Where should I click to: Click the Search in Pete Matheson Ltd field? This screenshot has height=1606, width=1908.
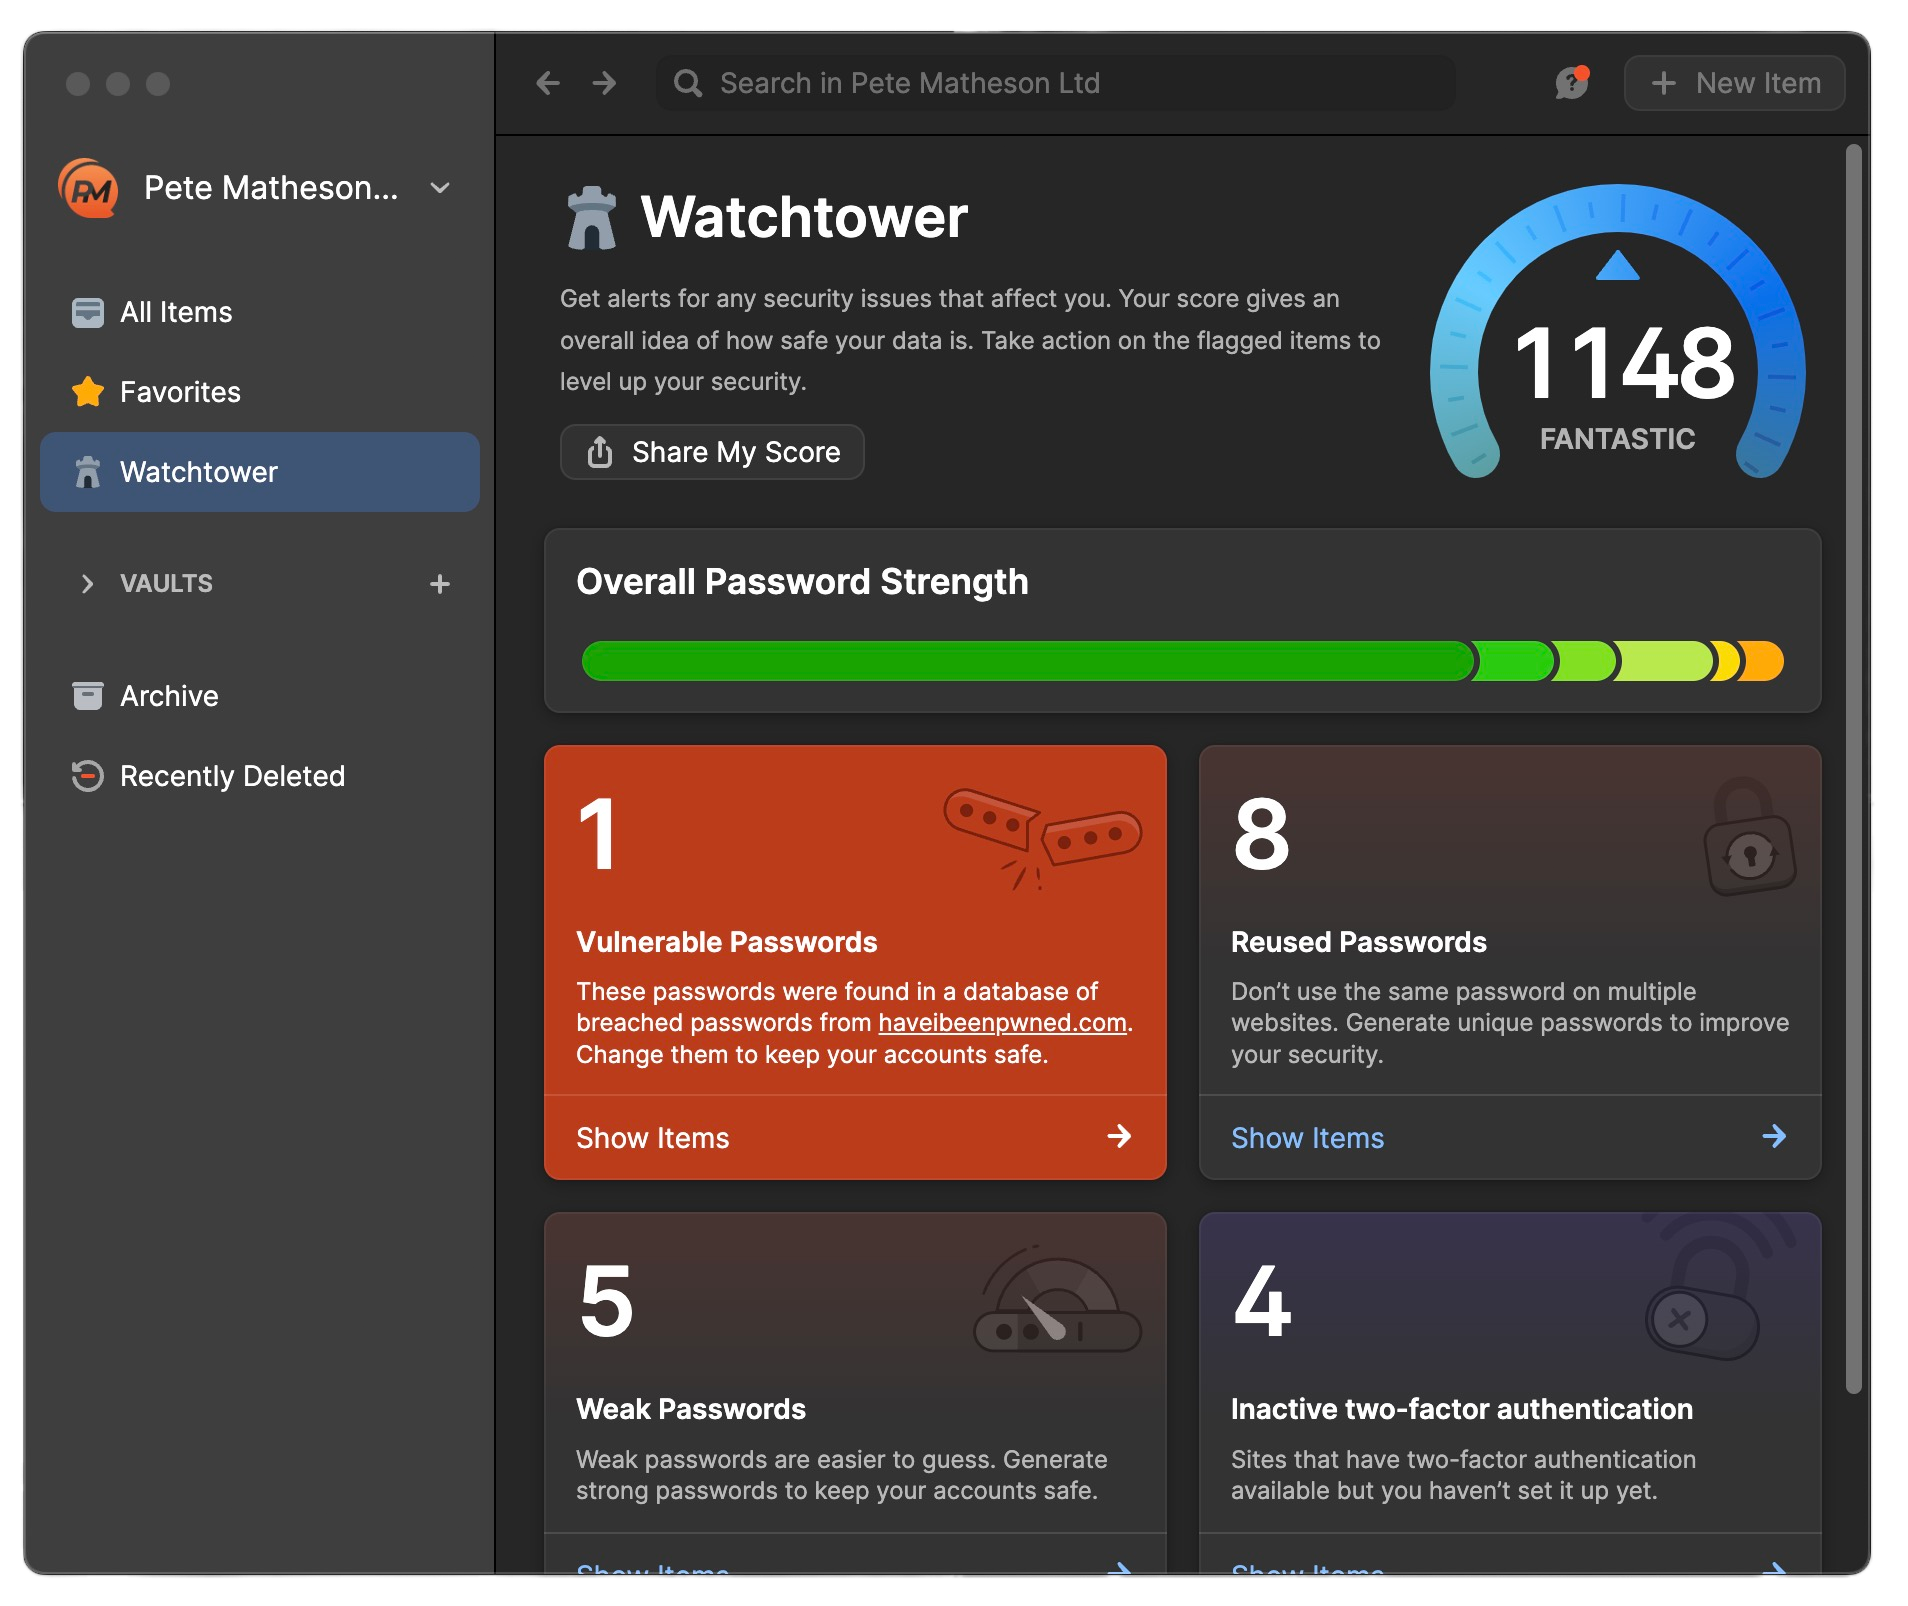1056,83
